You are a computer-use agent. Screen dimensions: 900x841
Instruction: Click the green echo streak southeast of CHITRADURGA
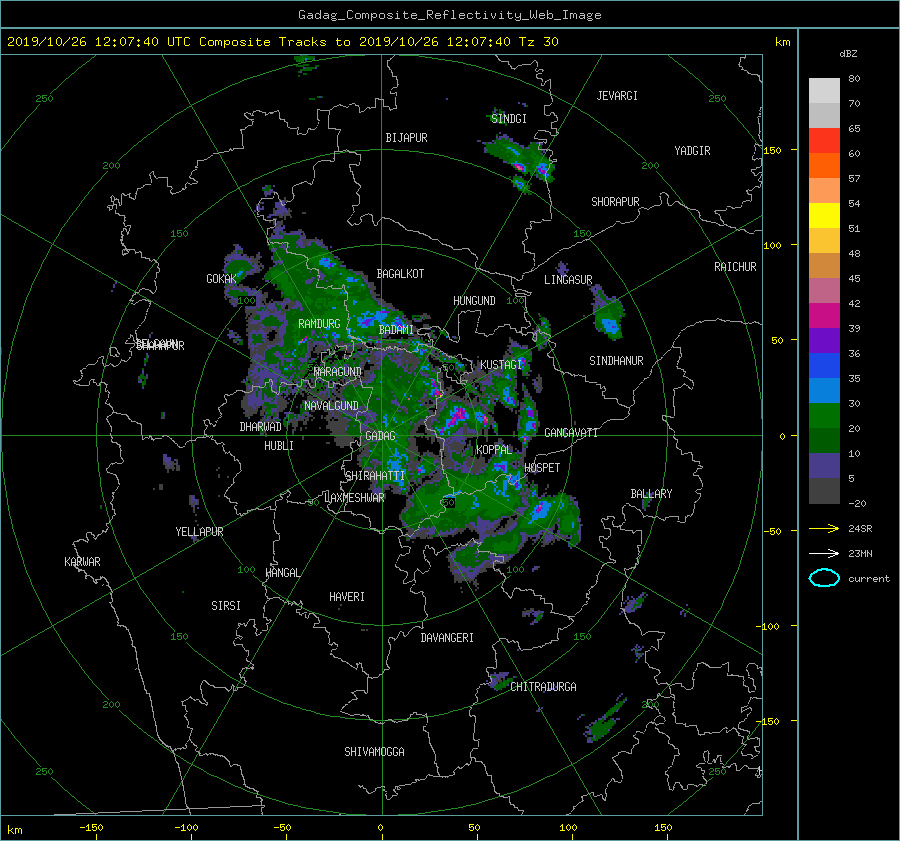(606, 720)
